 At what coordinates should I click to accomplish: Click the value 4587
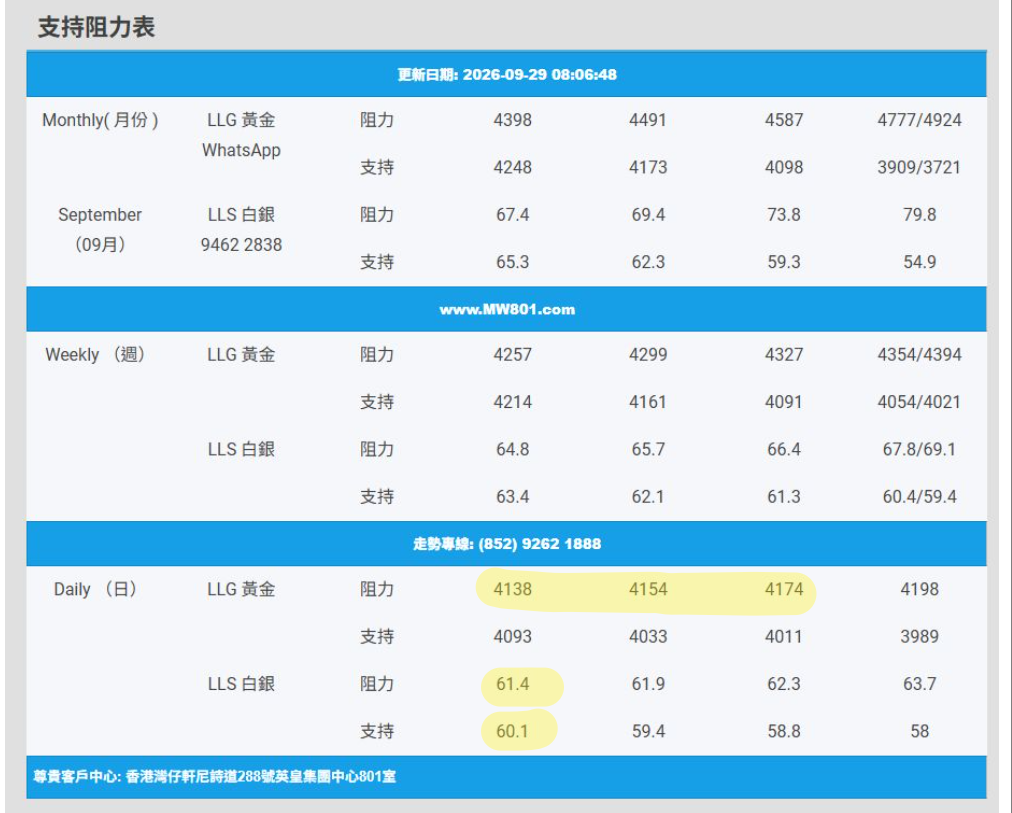pyautogui.click(x=784, y=120)
